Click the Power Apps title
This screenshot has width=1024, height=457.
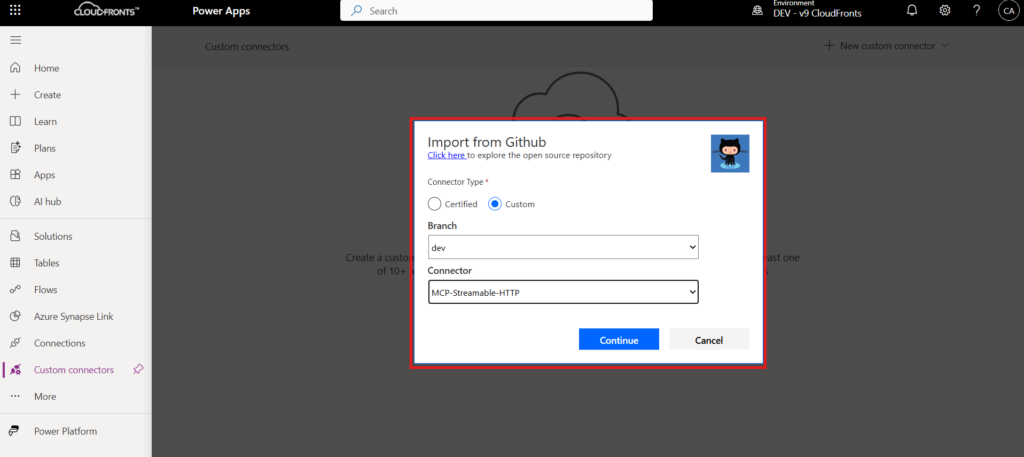(221, 10)
